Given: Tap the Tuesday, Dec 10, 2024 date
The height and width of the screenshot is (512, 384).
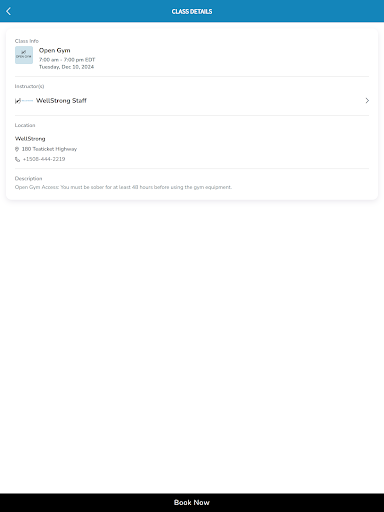Looking at the screenshot, I should click(66, 67).
